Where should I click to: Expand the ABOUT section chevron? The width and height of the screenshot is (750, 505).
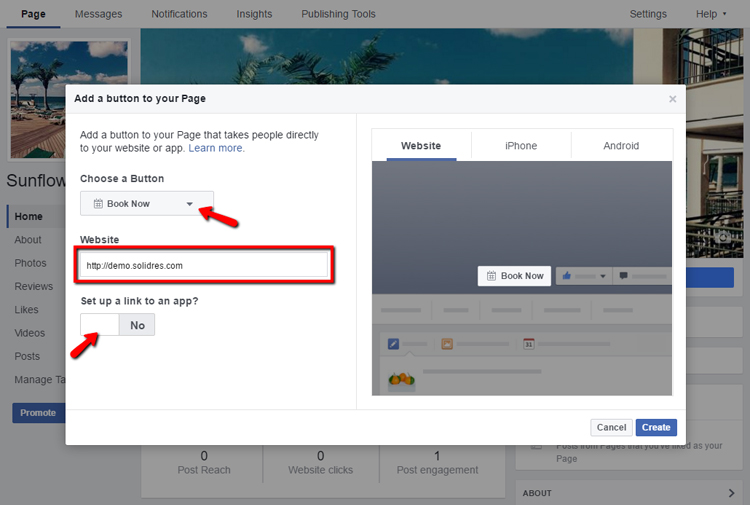(731, 493)
